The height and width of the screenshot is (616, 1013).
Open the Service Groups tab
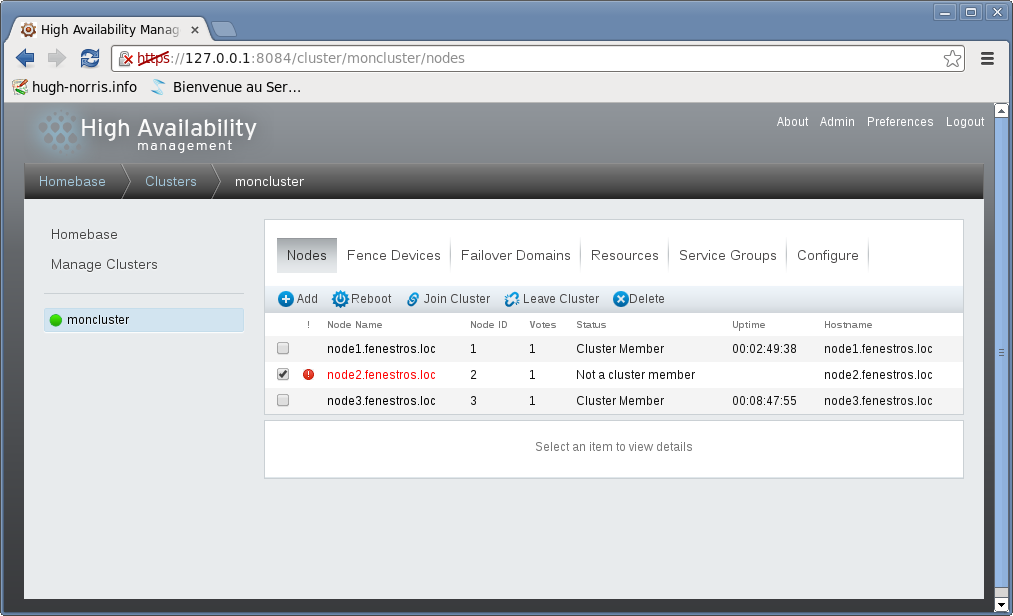click(x=727, y=256)
